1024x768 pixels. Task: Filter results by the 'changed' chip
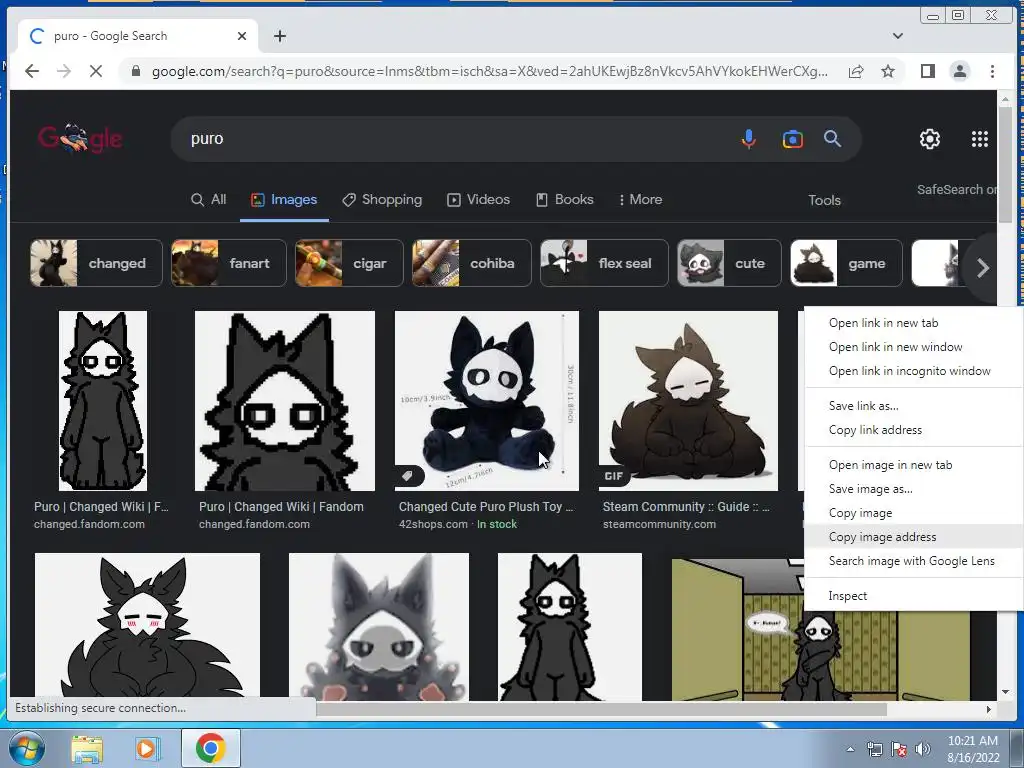96,263
